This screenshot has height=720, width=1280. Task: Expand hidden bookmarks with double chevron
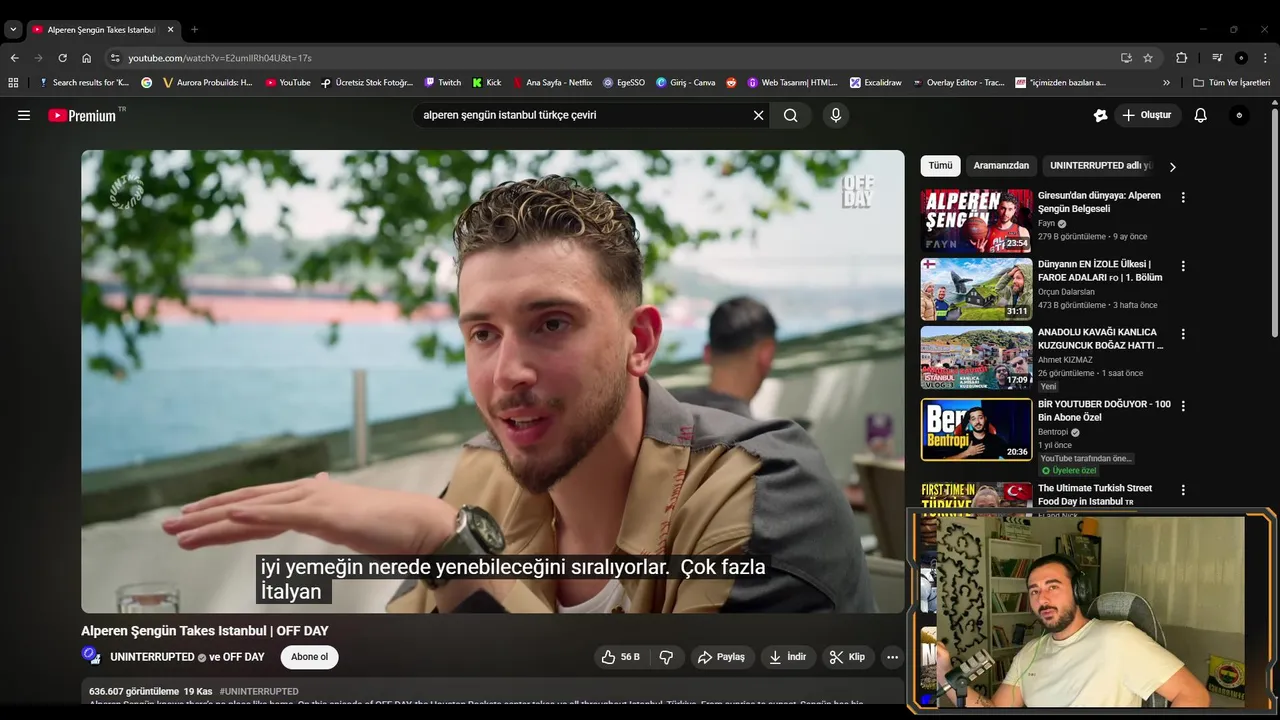(1166, 83)
